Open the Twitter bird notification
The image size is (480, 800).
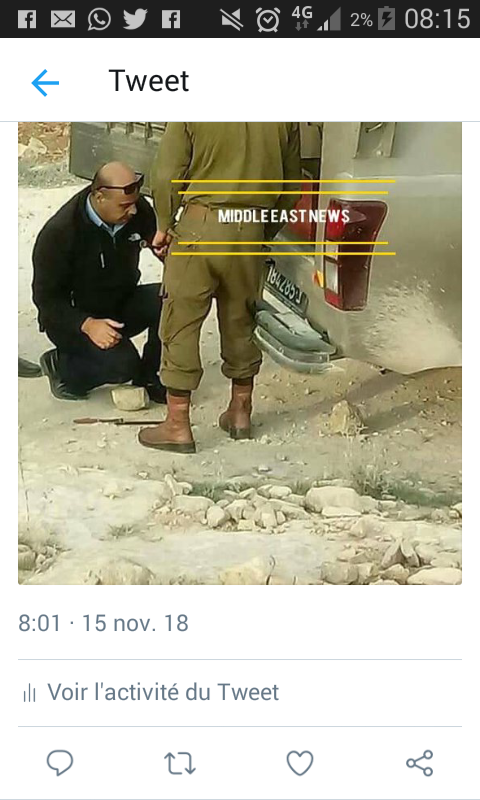(x=135, y=19)
